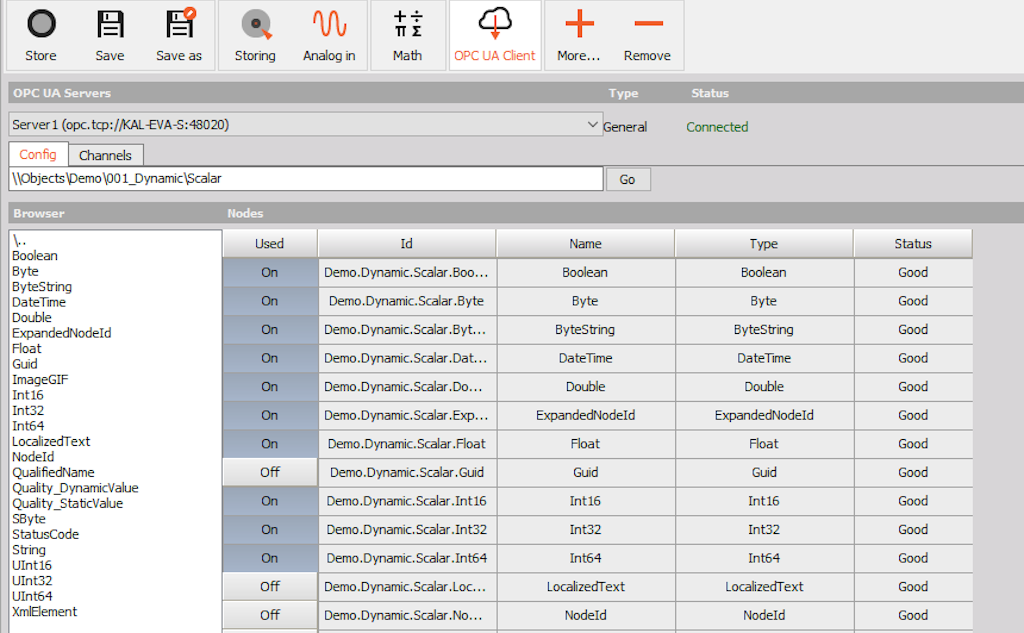The image size is (1024, 633).
Task: Click the node path input field
Action: pyautogui.click(x=305, y=179)
